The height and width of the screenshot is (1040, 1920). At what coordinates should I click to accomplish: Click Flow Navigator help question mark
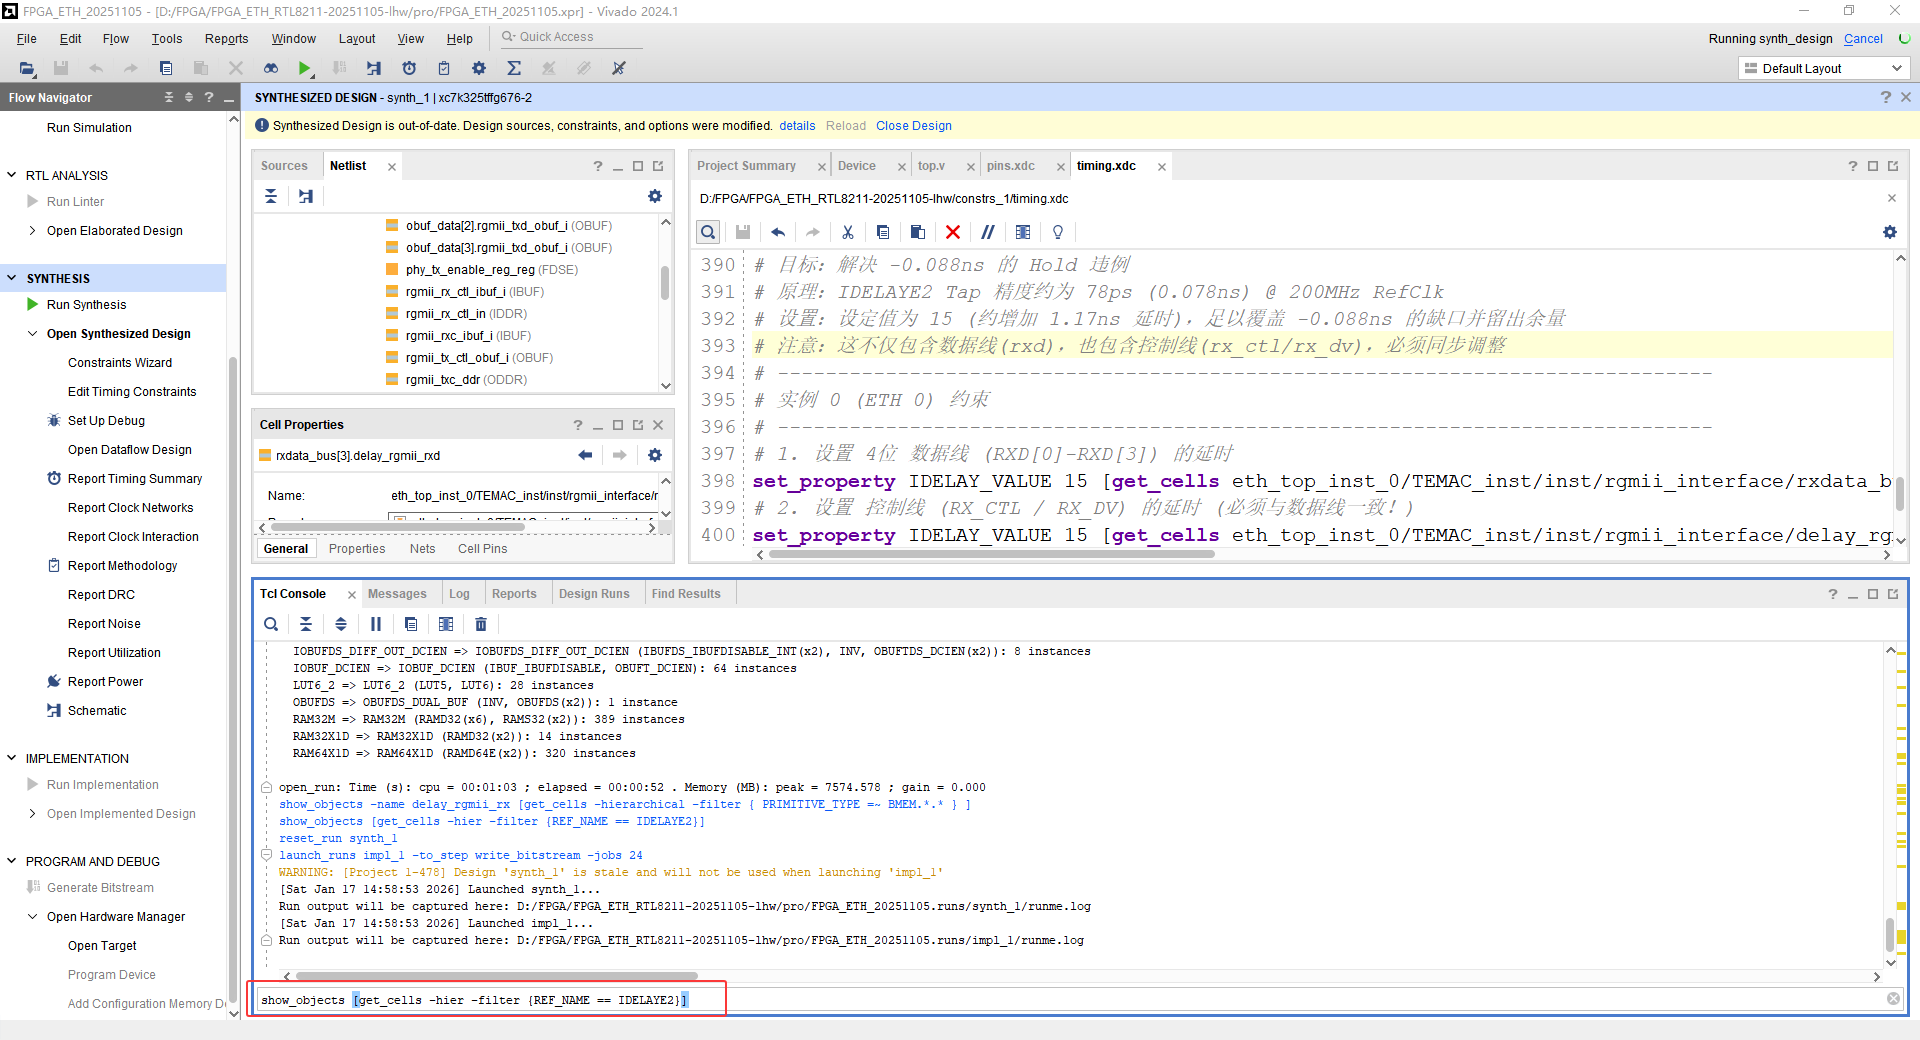209,97
